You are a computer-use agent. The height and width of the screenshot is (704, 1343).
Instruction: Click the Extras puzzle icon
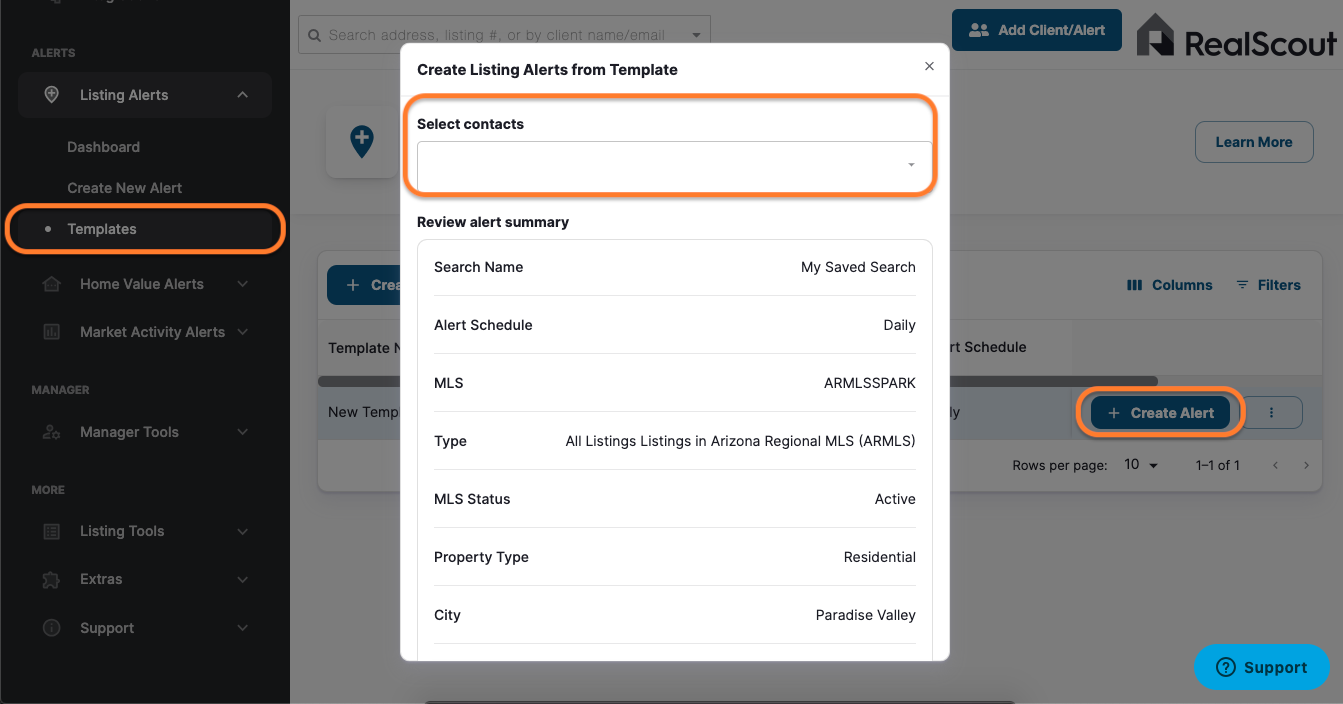coord(52,579)
